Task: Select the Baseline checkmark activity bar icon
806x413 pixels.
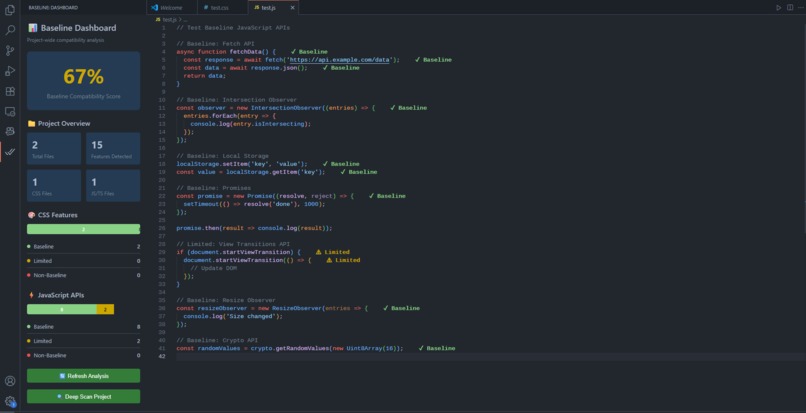Action: tap(10, 152)
